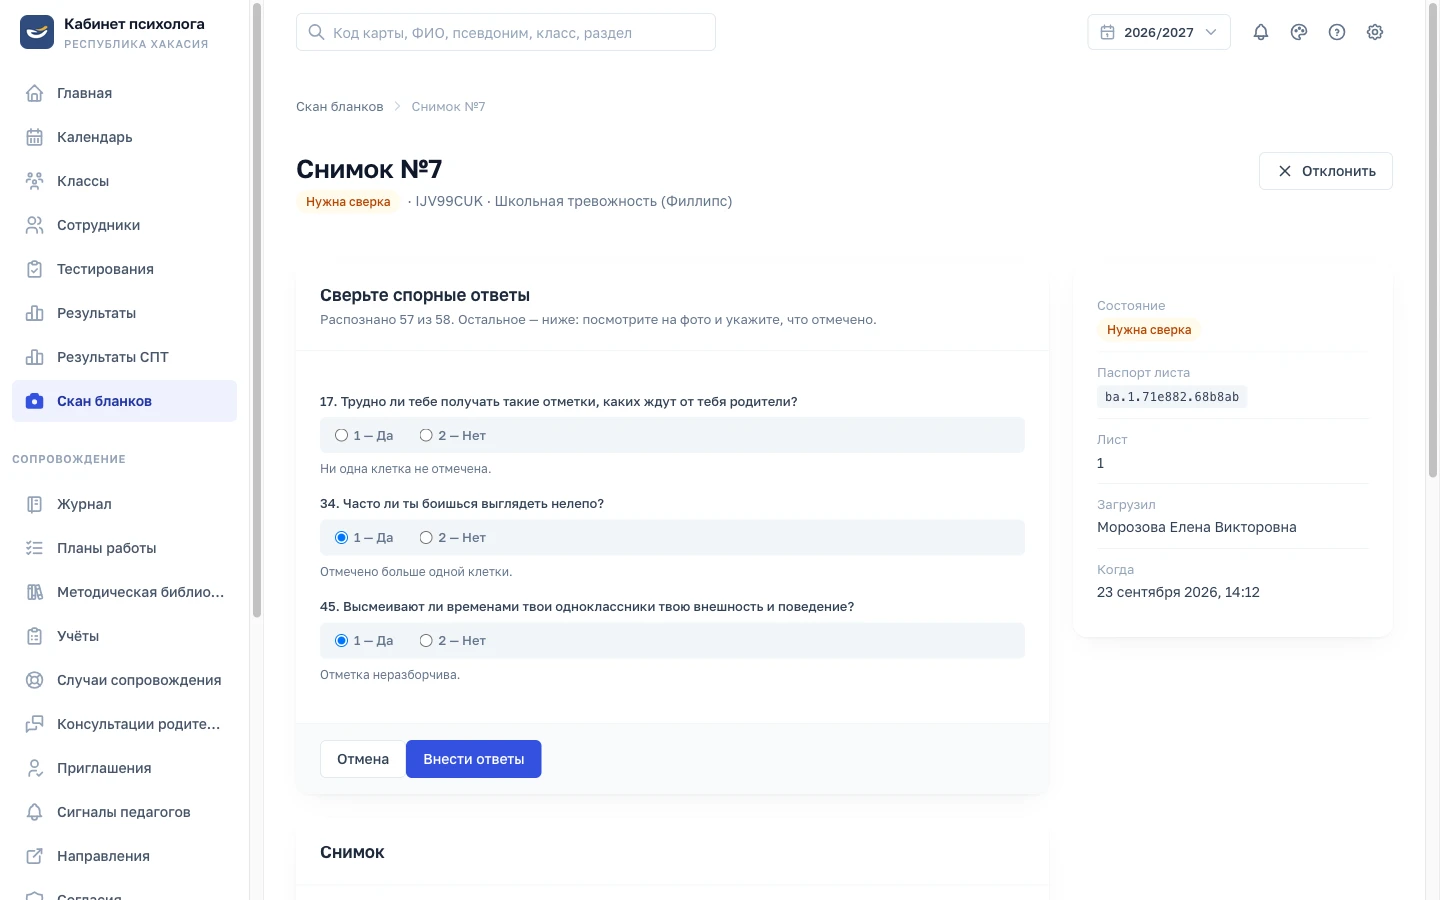Open Планы работы menu item
The width and height of the screenshot is (1440, 900).
tap(124, 548)
